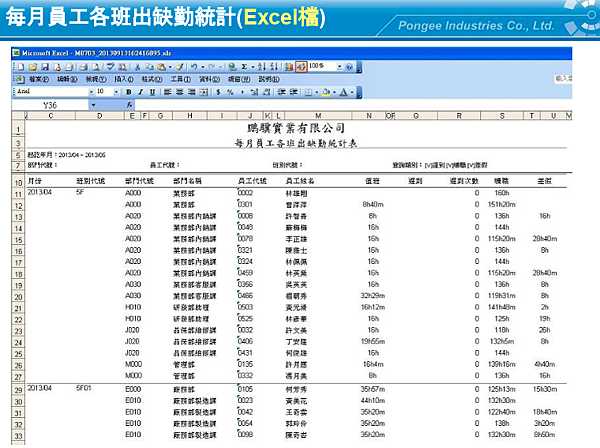Open the Arial font name dropdown

[91, 92]
